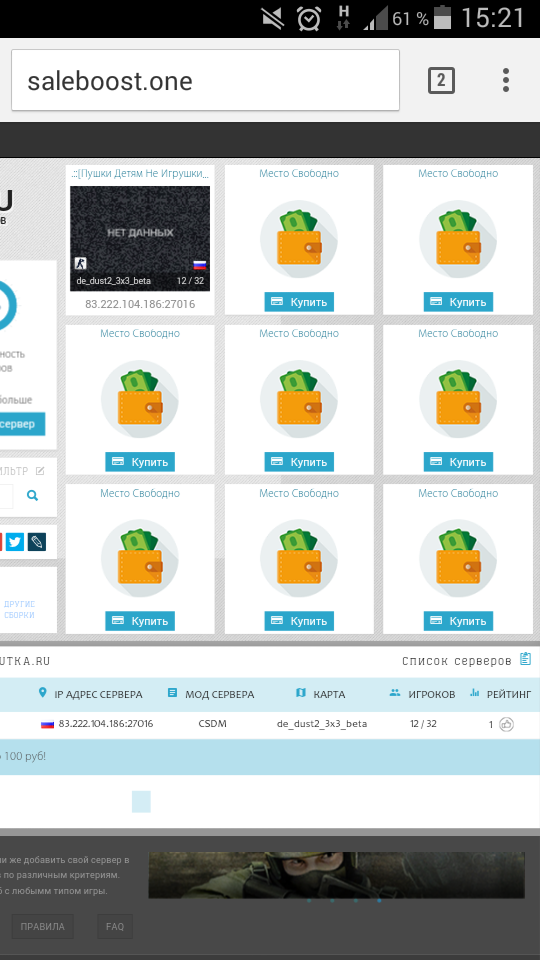Click the magnifier search icon in filter
This screenshot has height=960, width=540.
tap(32, 496)
